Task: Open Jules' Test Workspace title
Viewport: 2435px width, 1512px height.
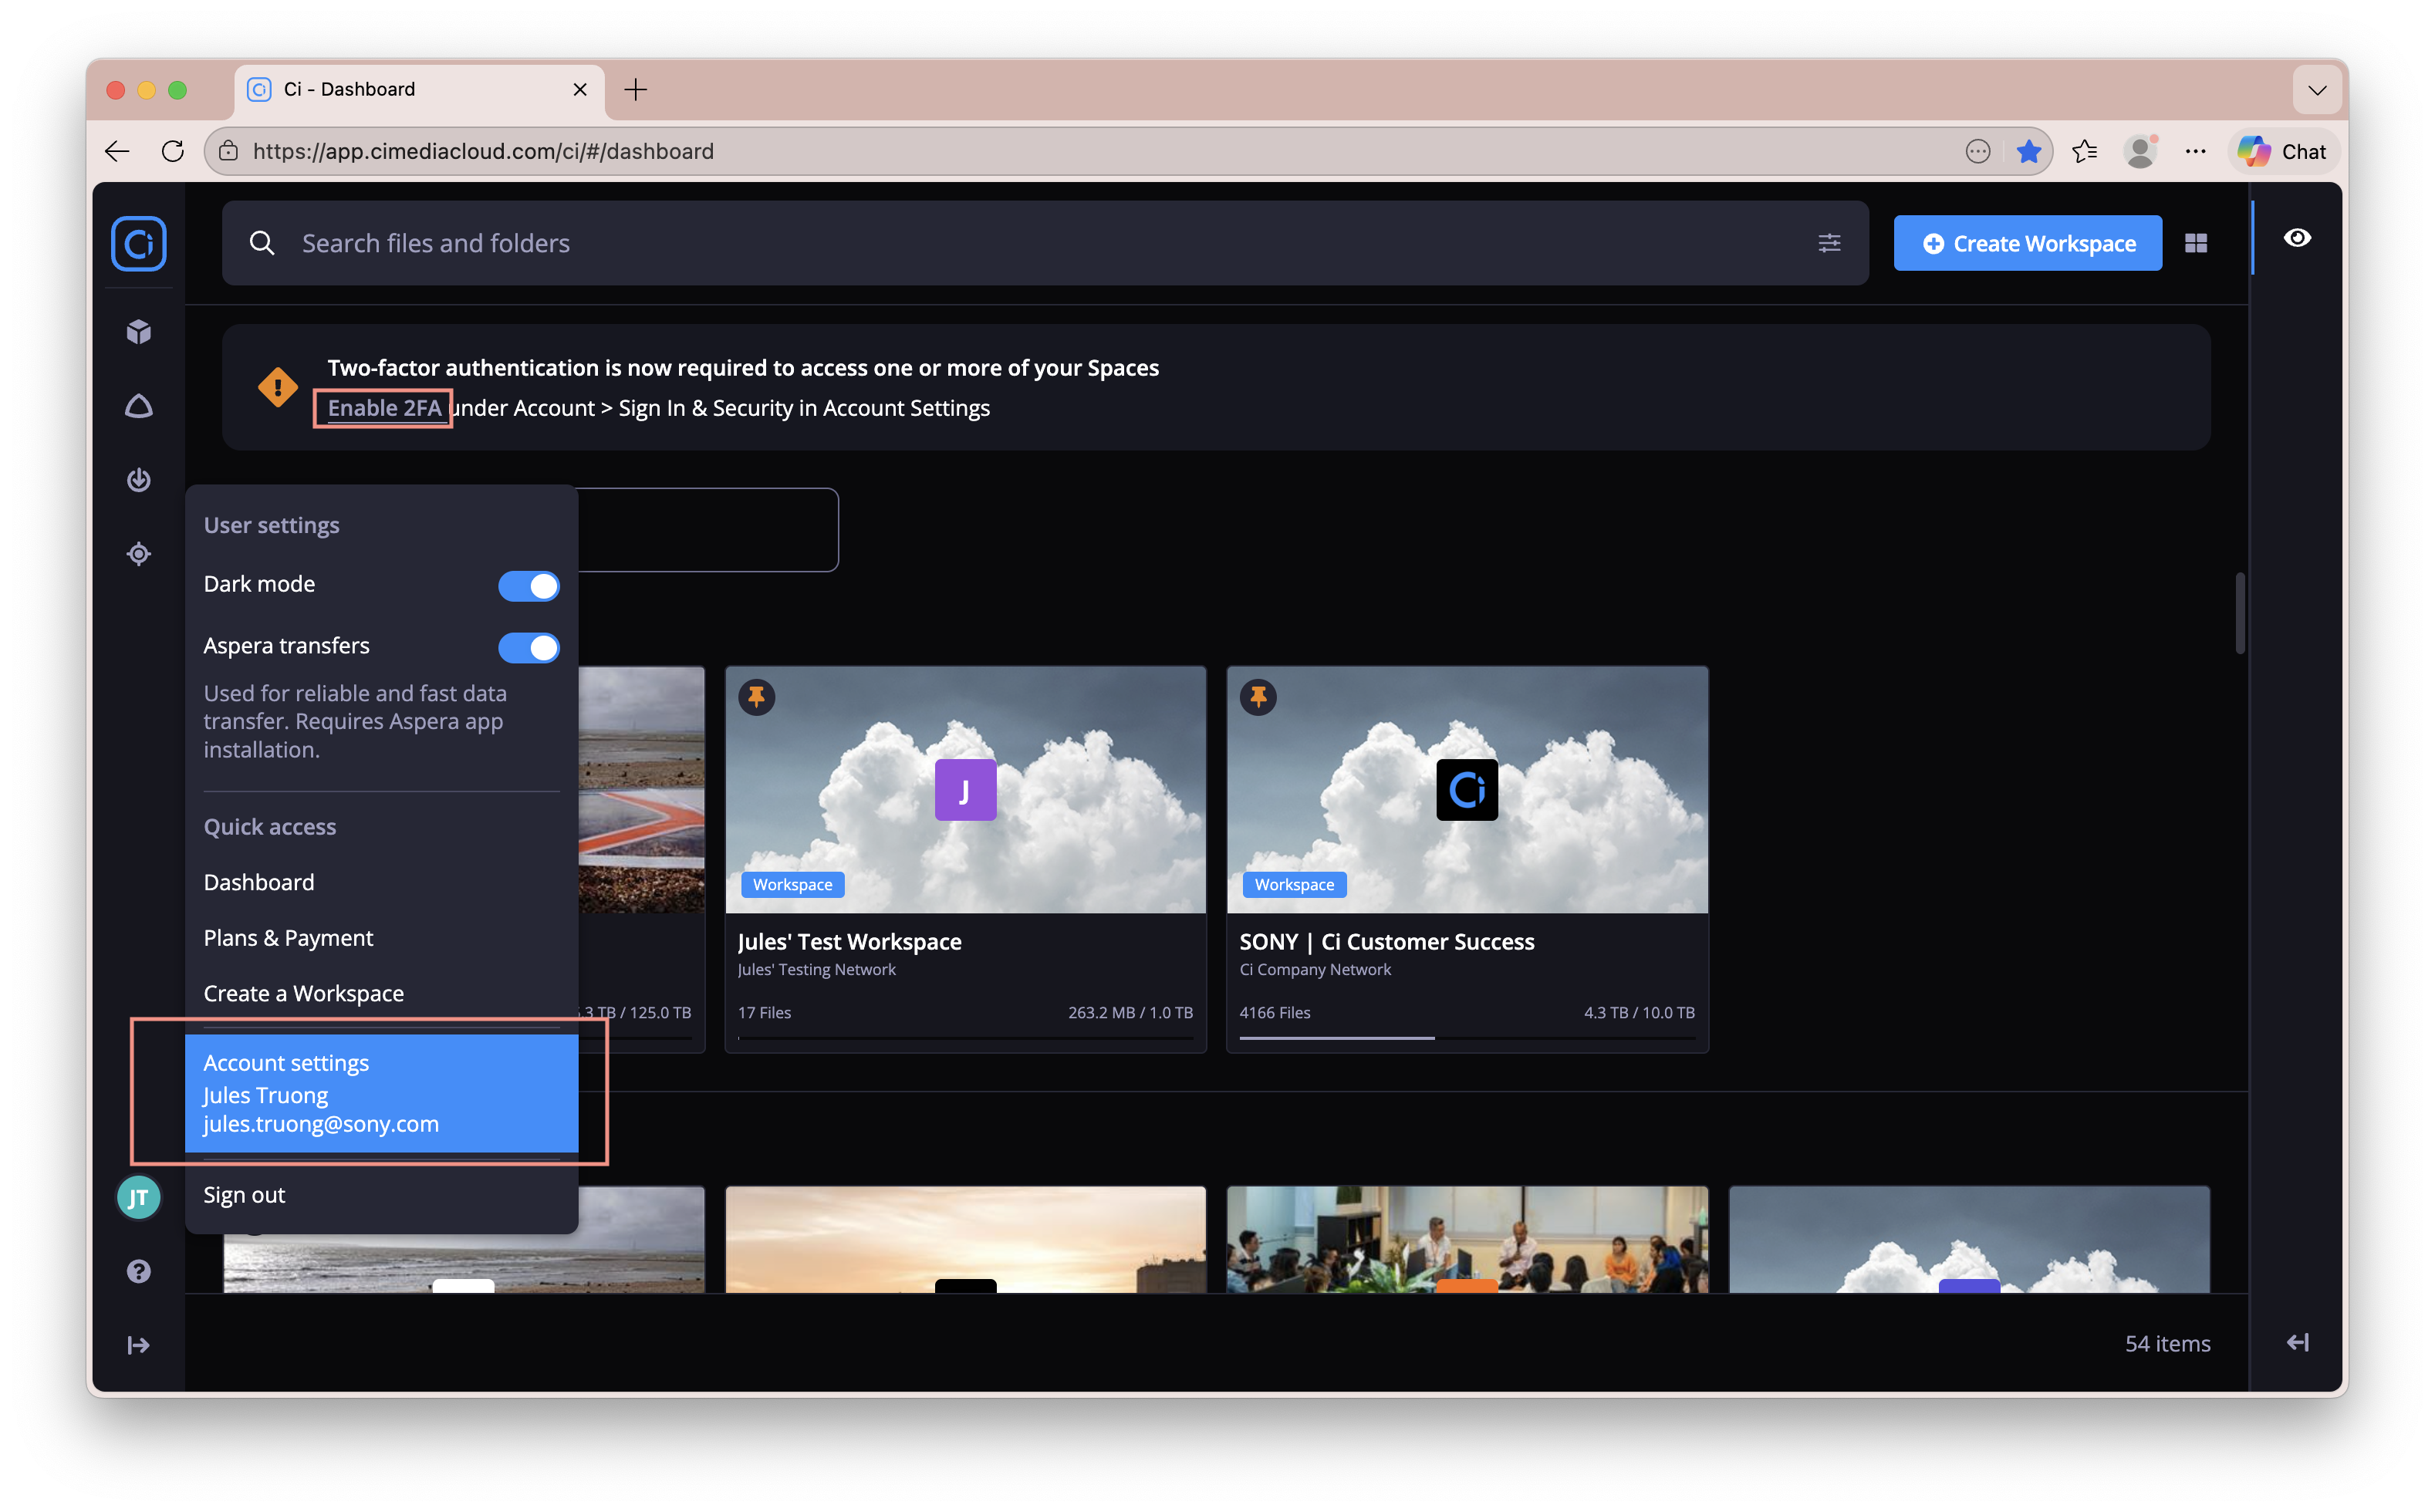Action: [849, 941]
